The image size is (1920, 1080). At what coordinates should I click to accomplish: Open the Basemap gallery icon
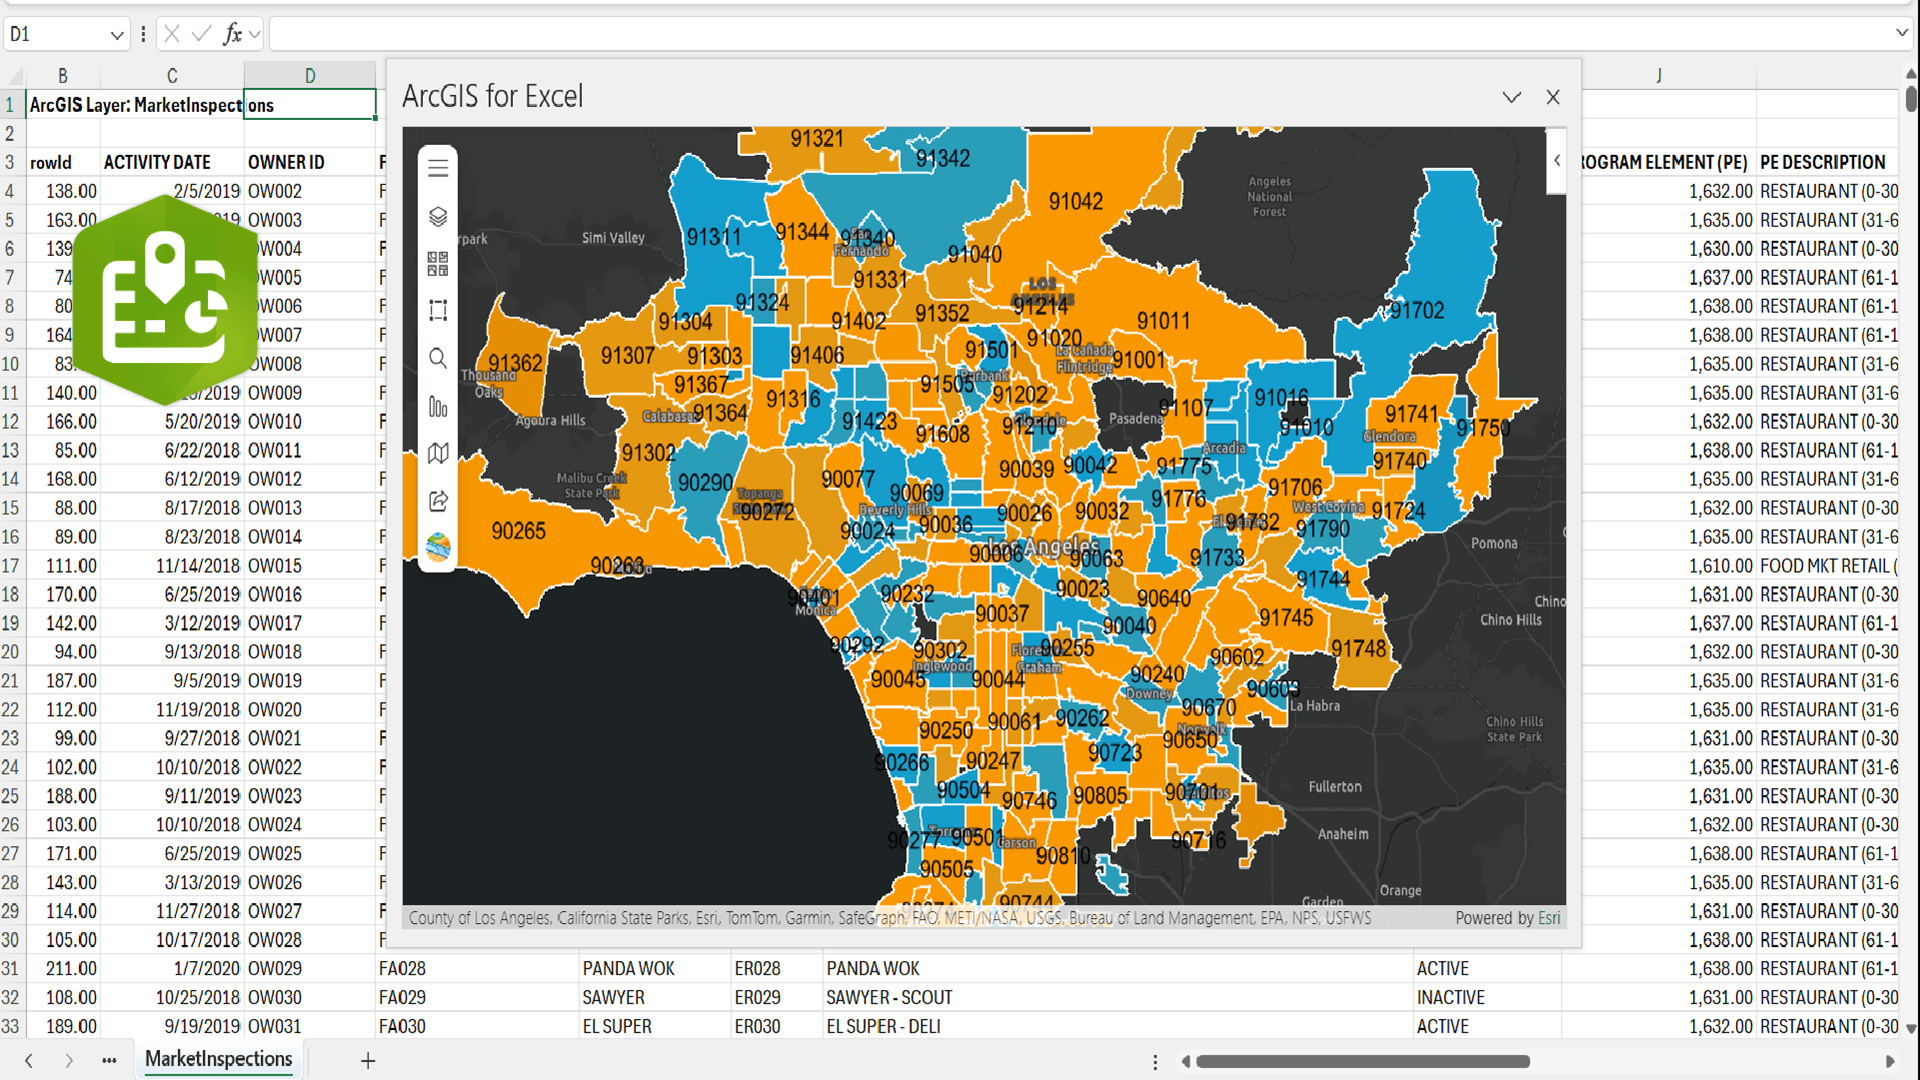(x=438, y=264)
